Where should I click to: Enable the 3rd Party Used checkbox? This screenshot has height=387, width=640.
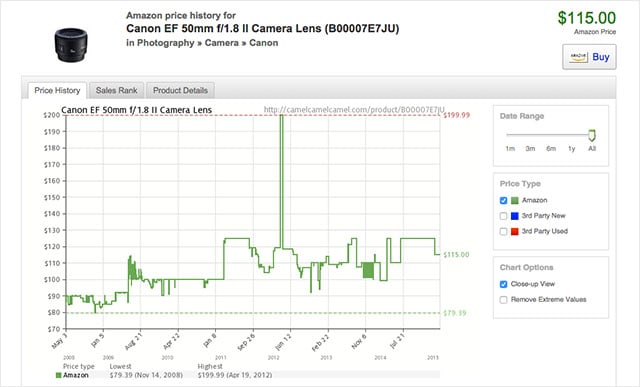(503, 231)
